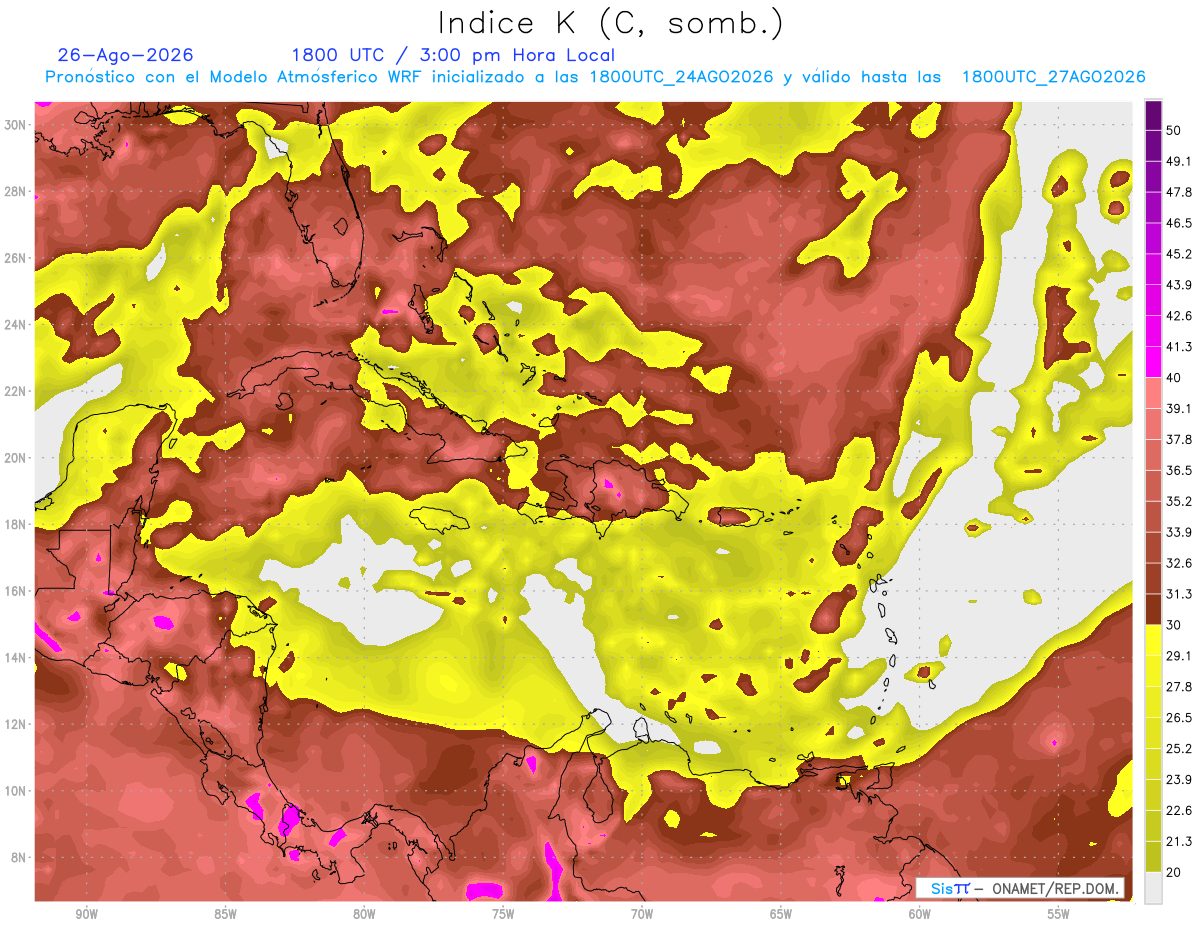Screen dimensions: 1200x927
Task: Click the colorbar value "36.5"
Action: [x=1179, y=470]
